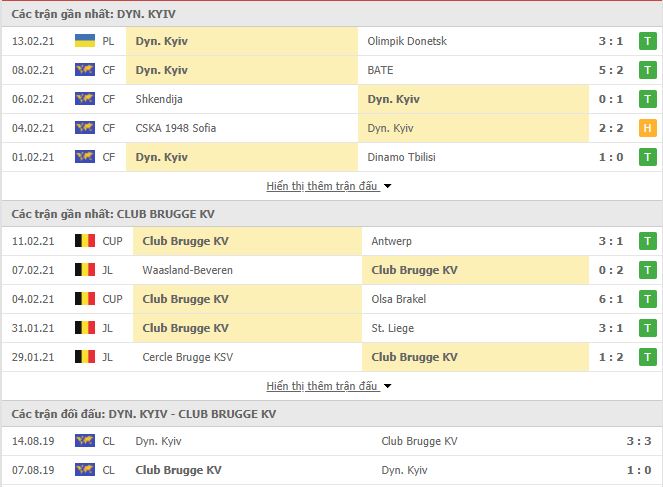Open the 3 : 3 head-to-head score
Viewport: 663px width, 487px height.
click(x=638, y=441)
